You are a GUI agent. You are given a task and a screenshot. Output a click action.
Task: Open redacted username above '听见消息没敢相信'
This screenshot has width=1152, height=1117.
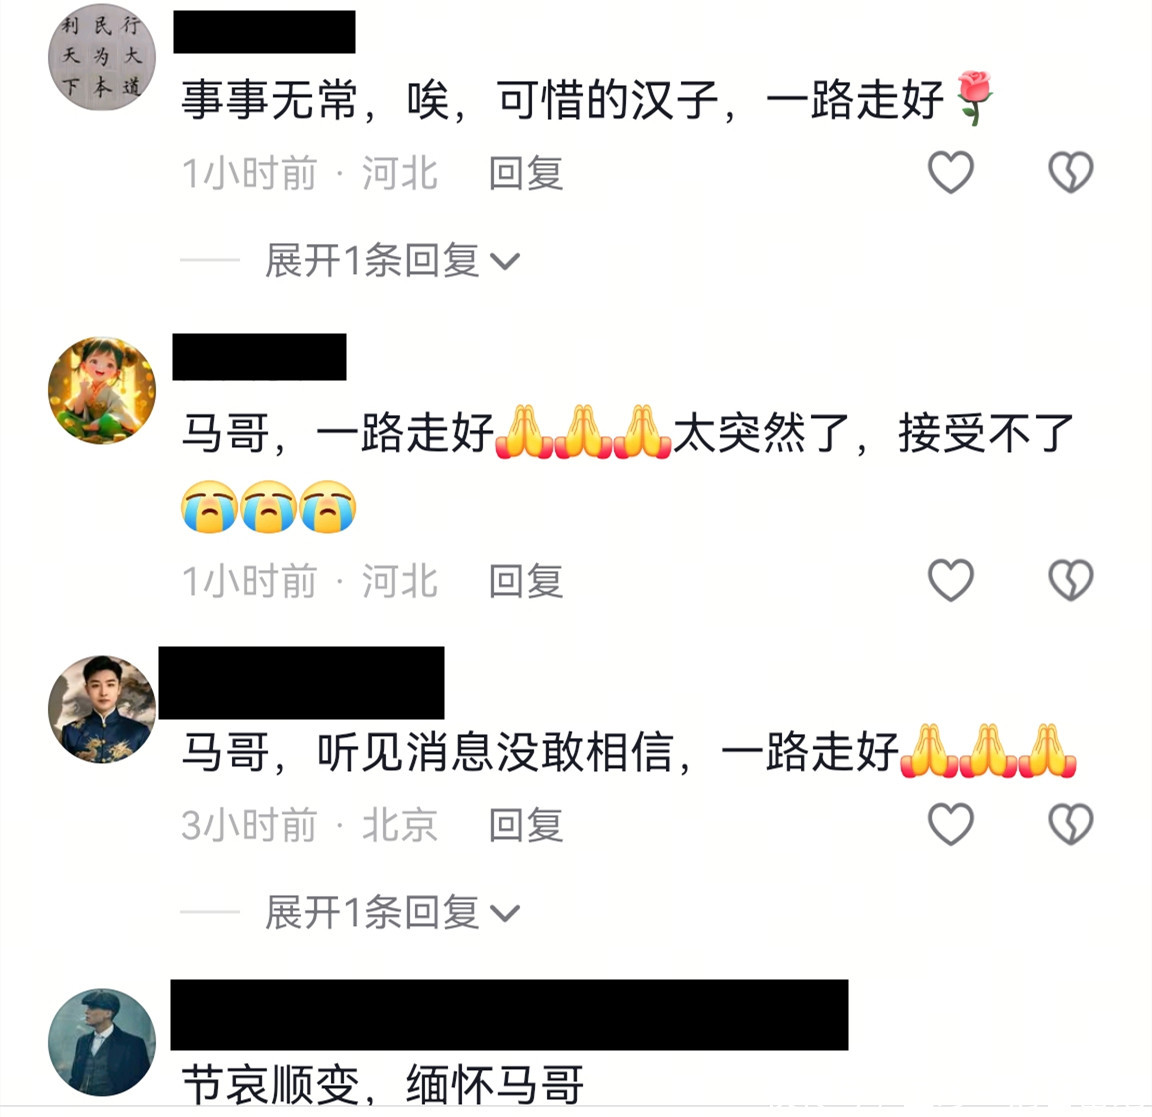click(x=301, y=683)
